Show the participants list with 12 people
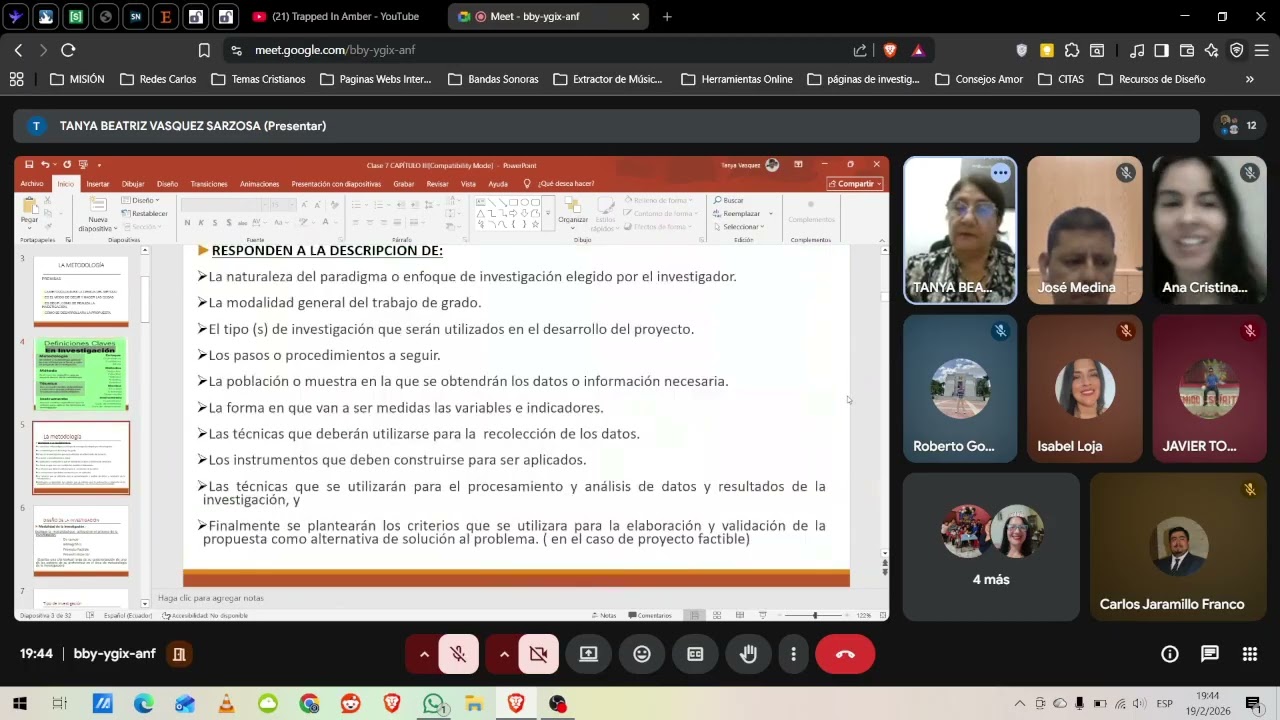The width and height of the screenshot is (1280, 720). pos(1239,126)
